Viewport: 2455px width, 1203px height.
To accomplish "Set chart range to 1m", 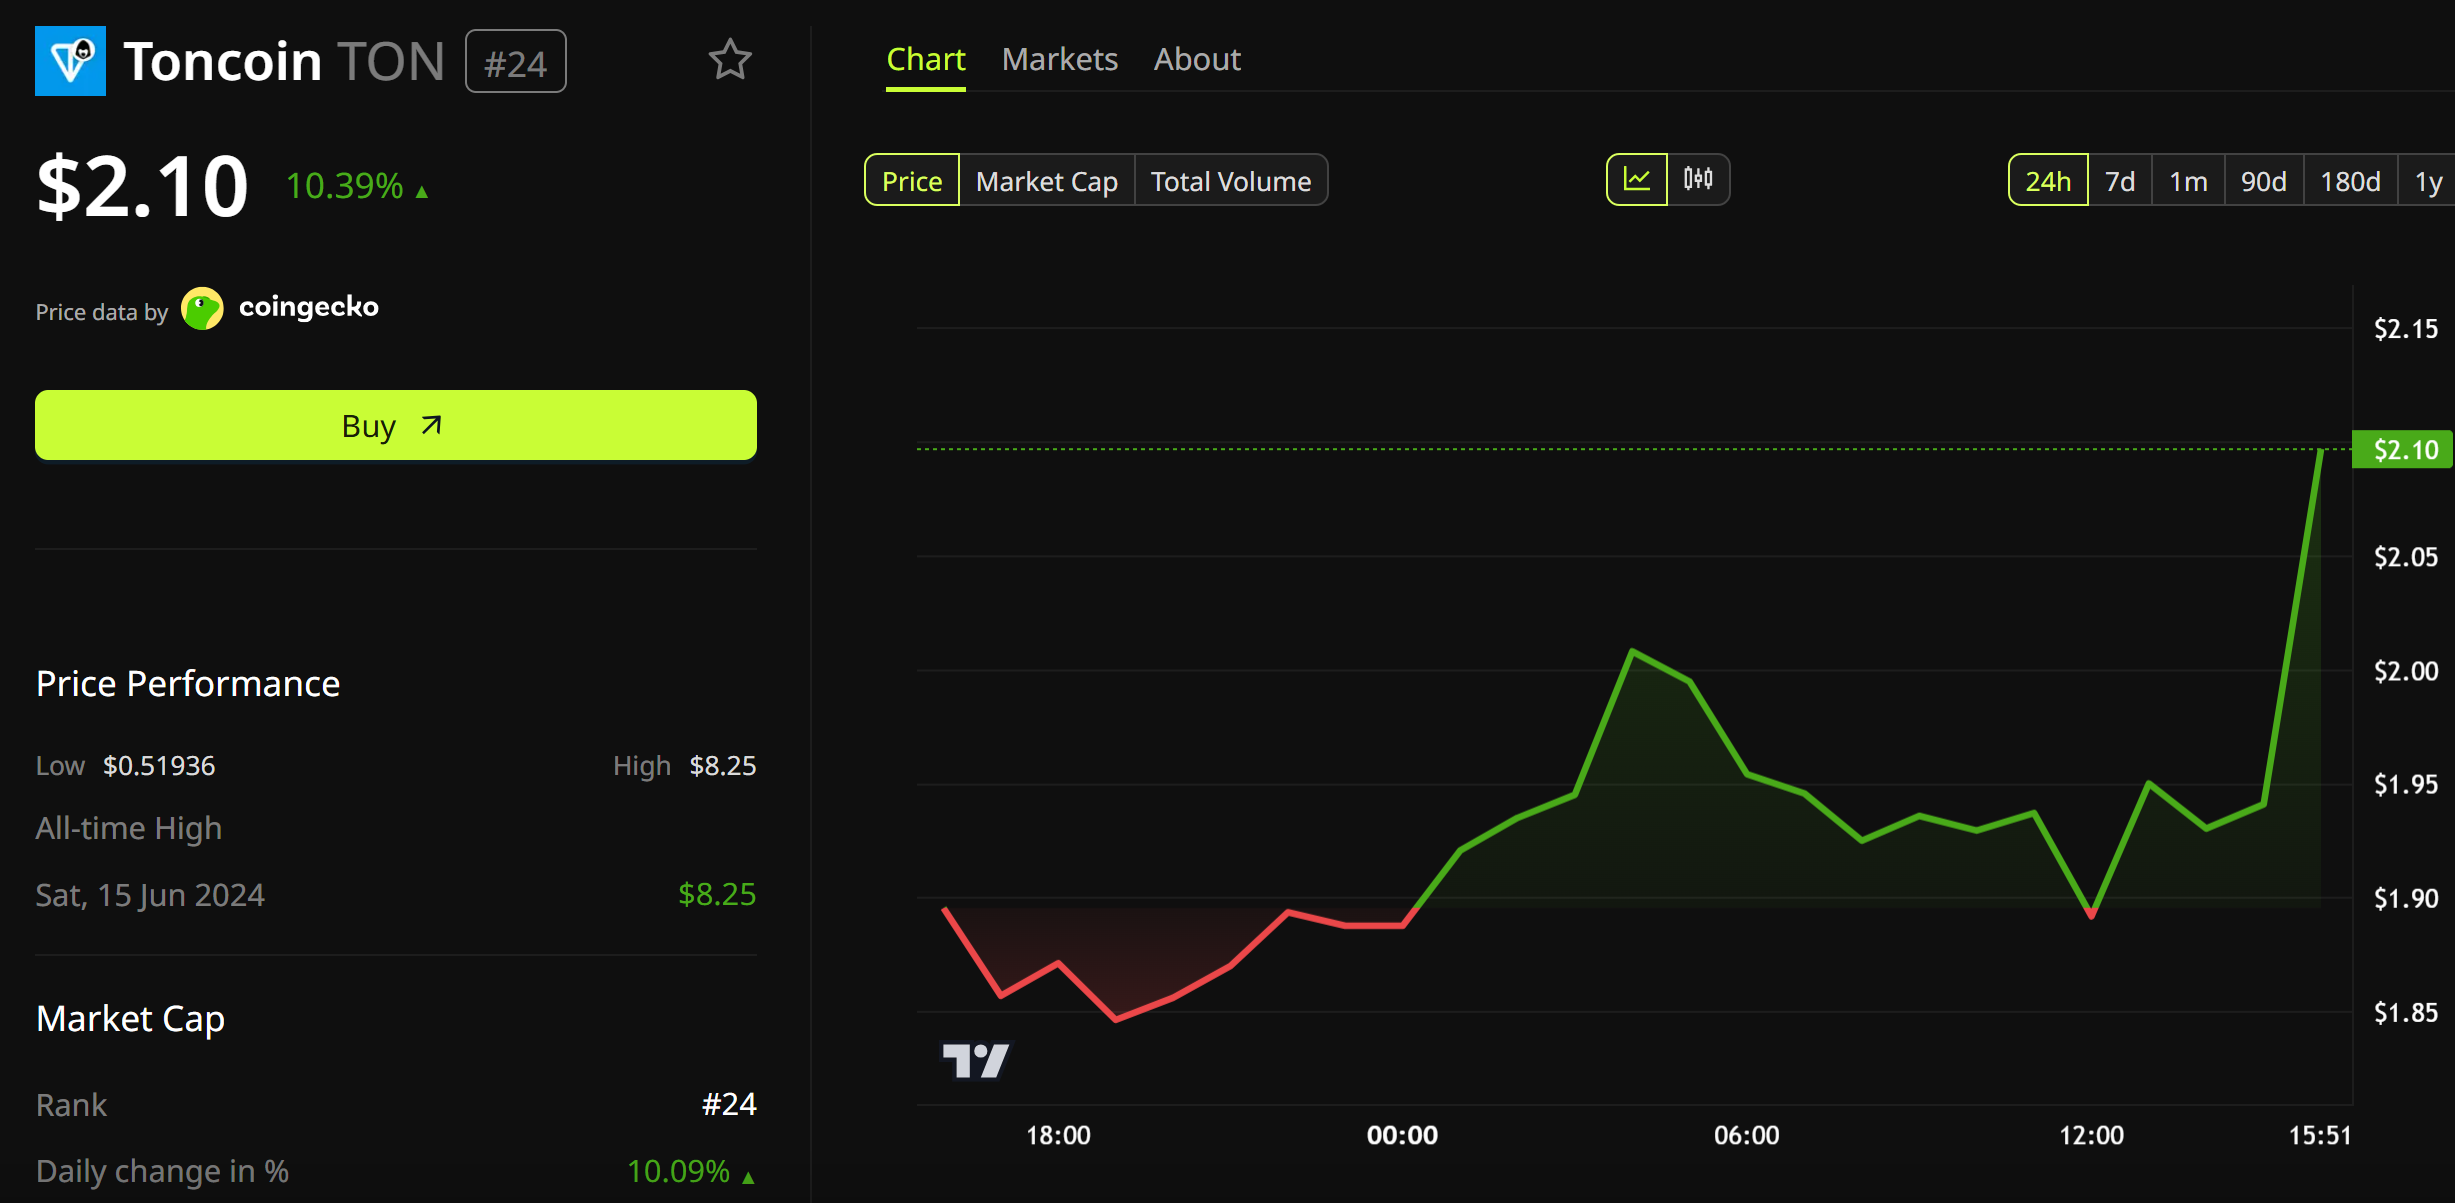I will tap(2188, 181).
